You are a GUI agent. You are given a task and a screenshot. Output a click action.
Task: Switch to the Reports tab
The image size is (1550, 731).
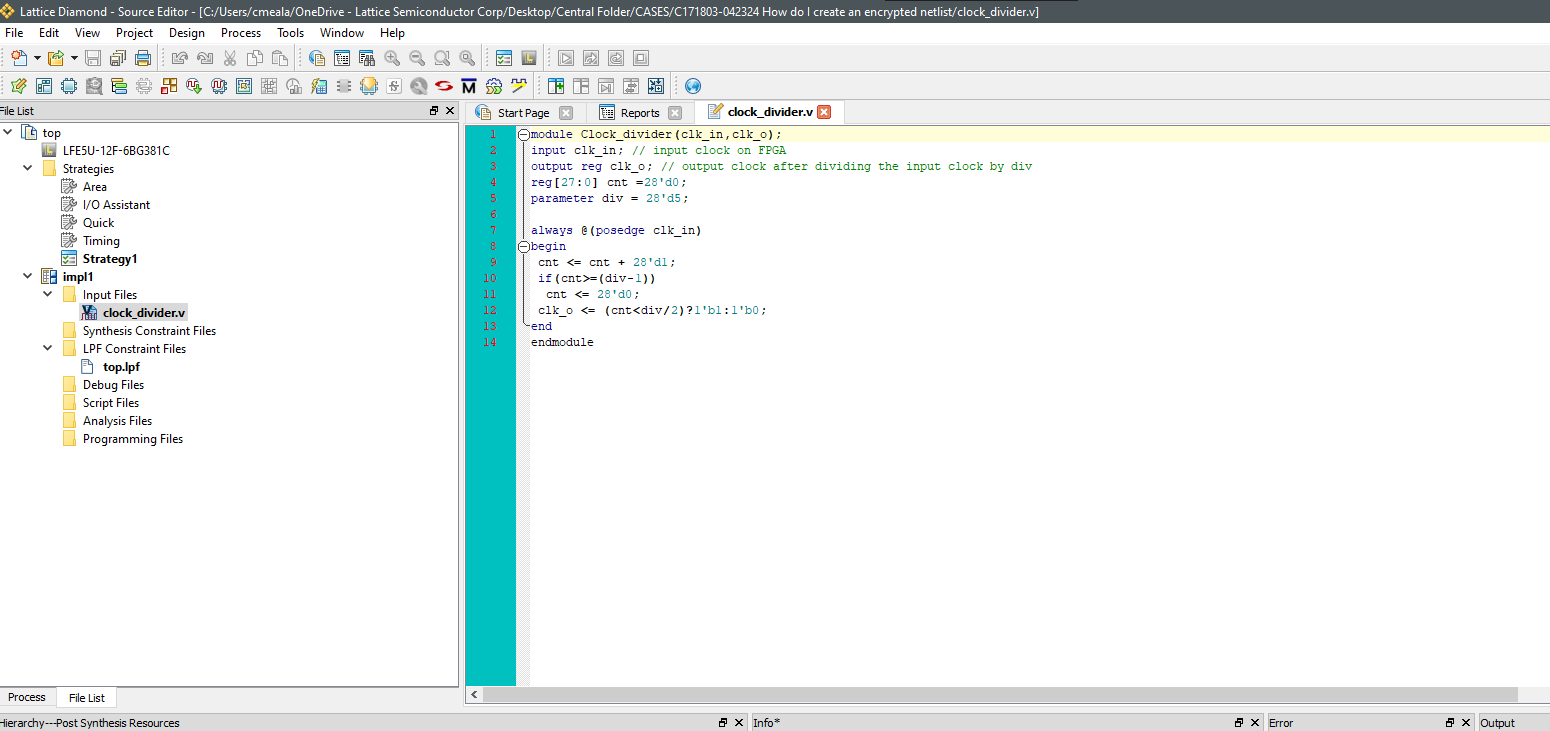click(639, 113)
